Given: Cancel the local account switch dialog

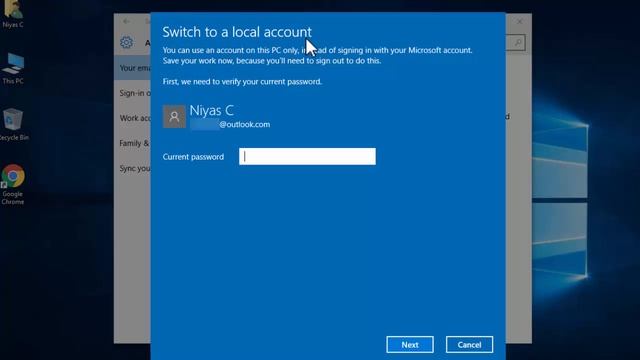Looking at the screenshot, I should pyautogui.click(x=469, y=344).
